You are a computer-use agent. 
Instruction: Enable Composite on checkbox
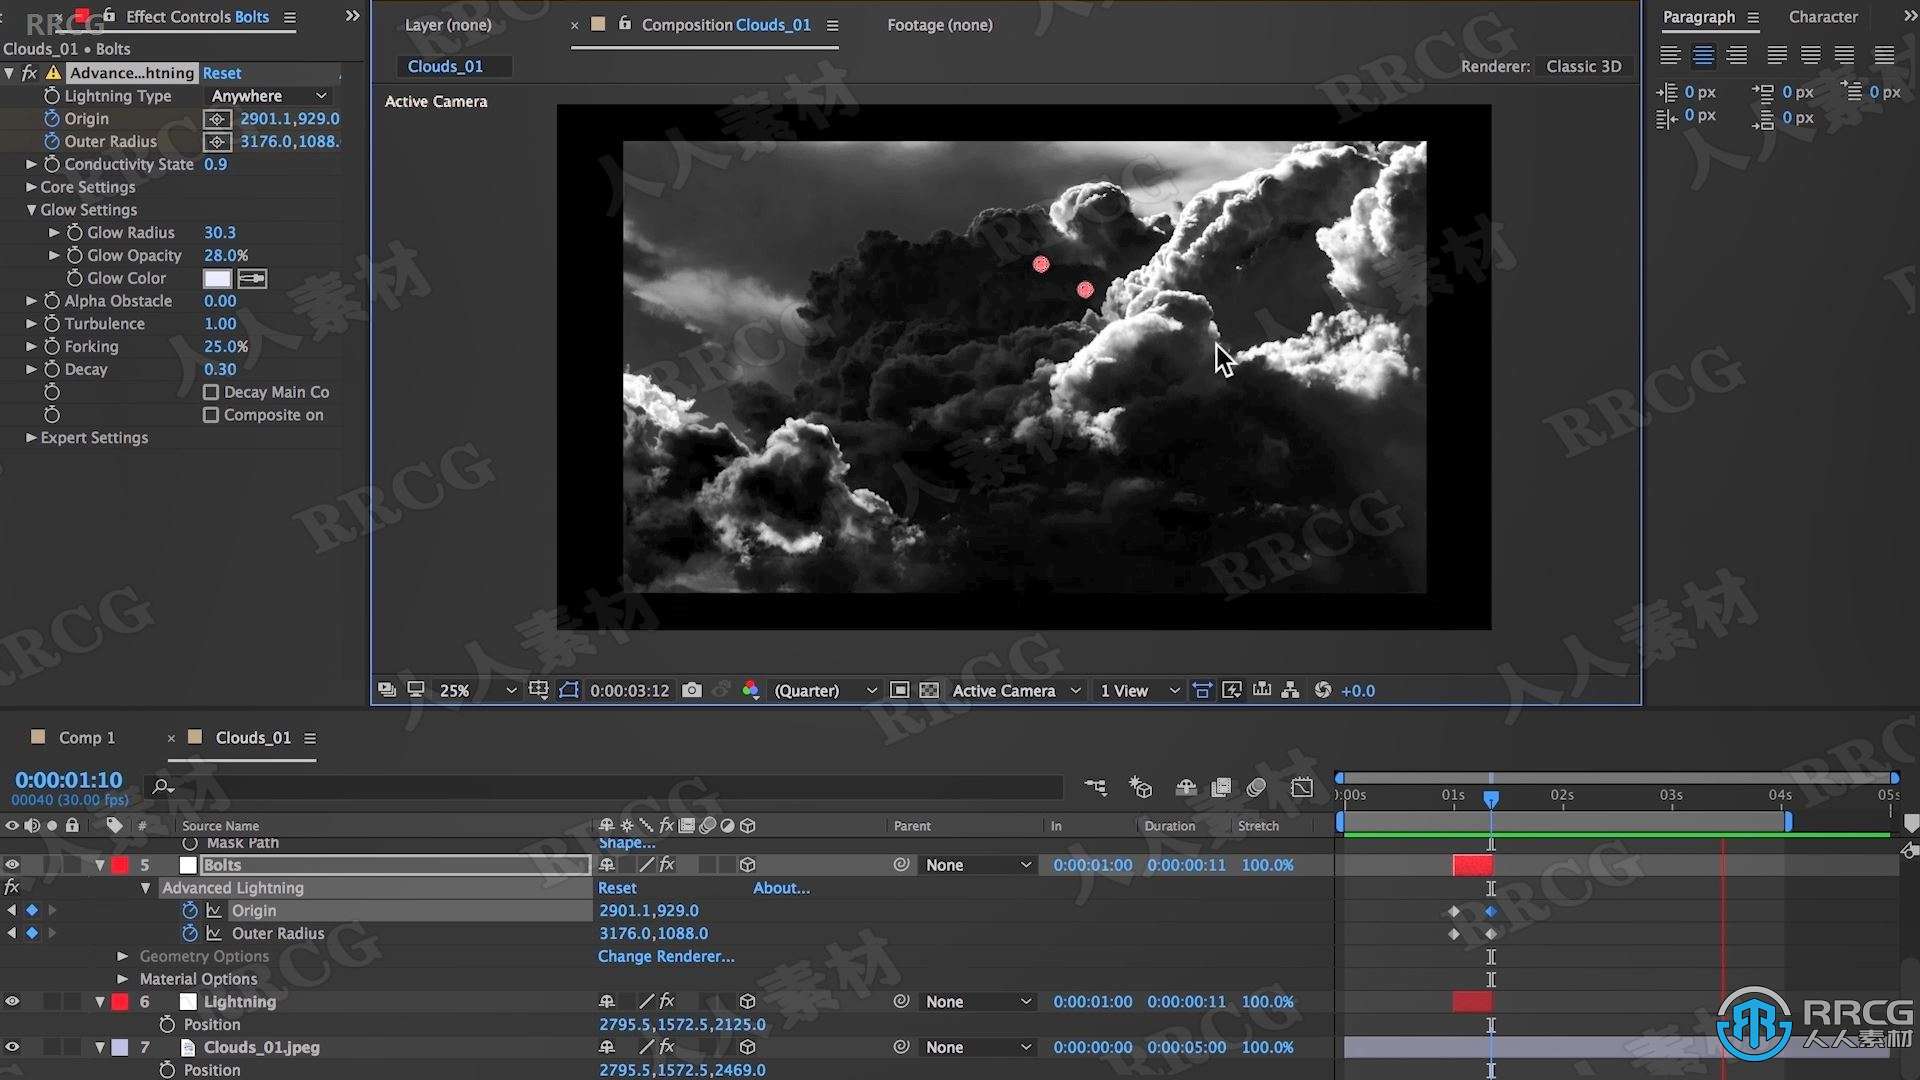pos(210,414)
